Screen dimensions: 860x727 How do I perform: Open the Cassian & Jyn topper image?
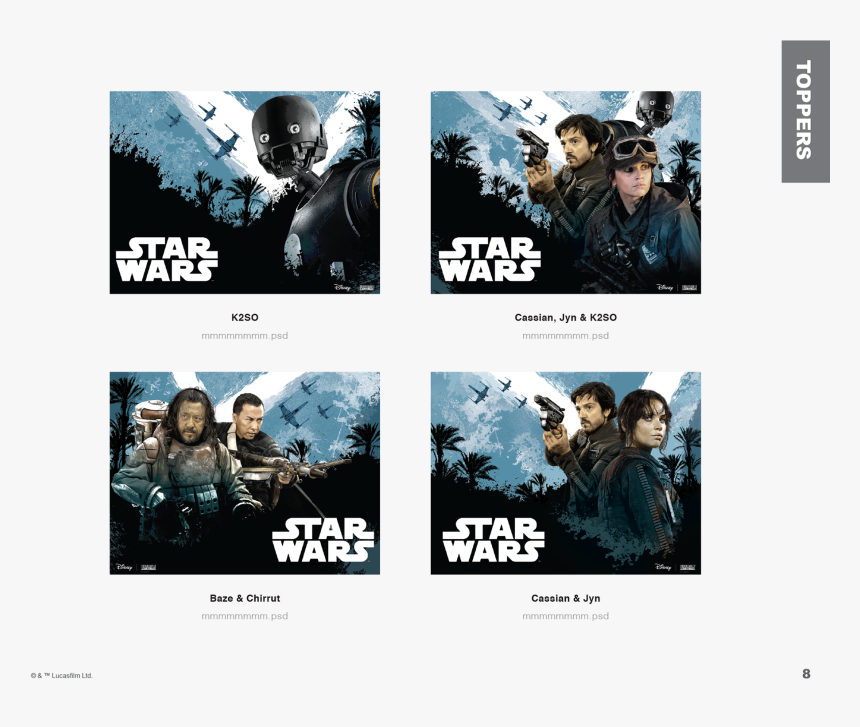pos(565,473)
